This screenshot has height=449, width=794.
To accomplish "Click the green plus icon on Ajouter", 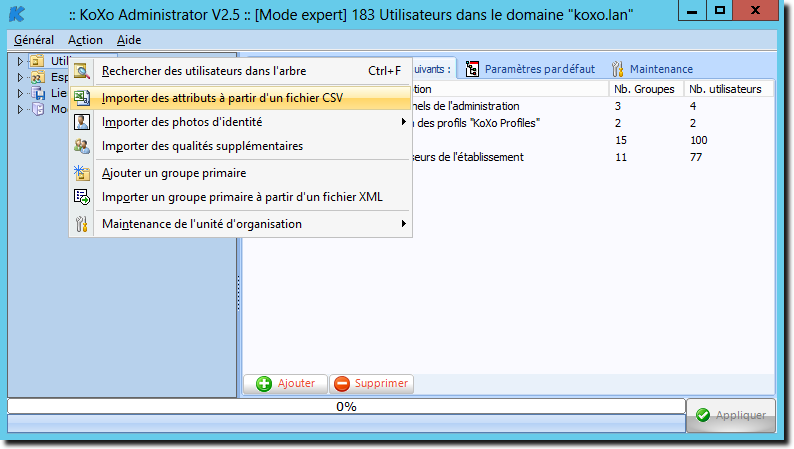I will pyautogui.click(x=263, y=384).
